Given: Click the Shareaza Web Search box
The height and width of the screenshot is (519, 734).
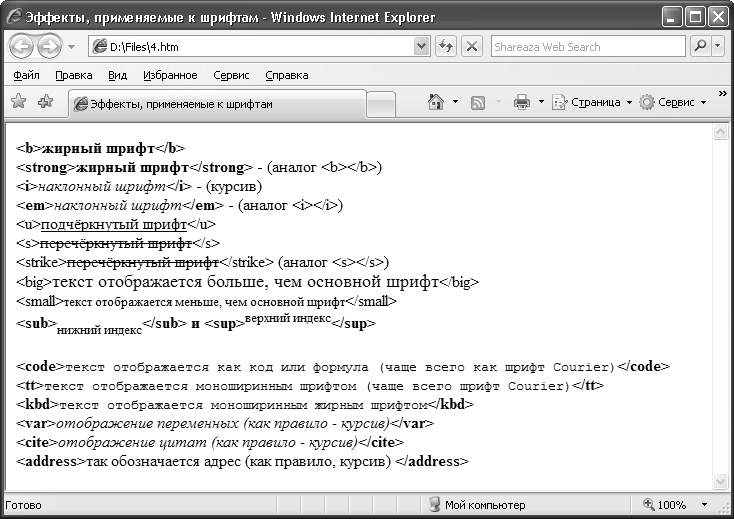Looking at the screenshot, I should click(x=588, y=47).
